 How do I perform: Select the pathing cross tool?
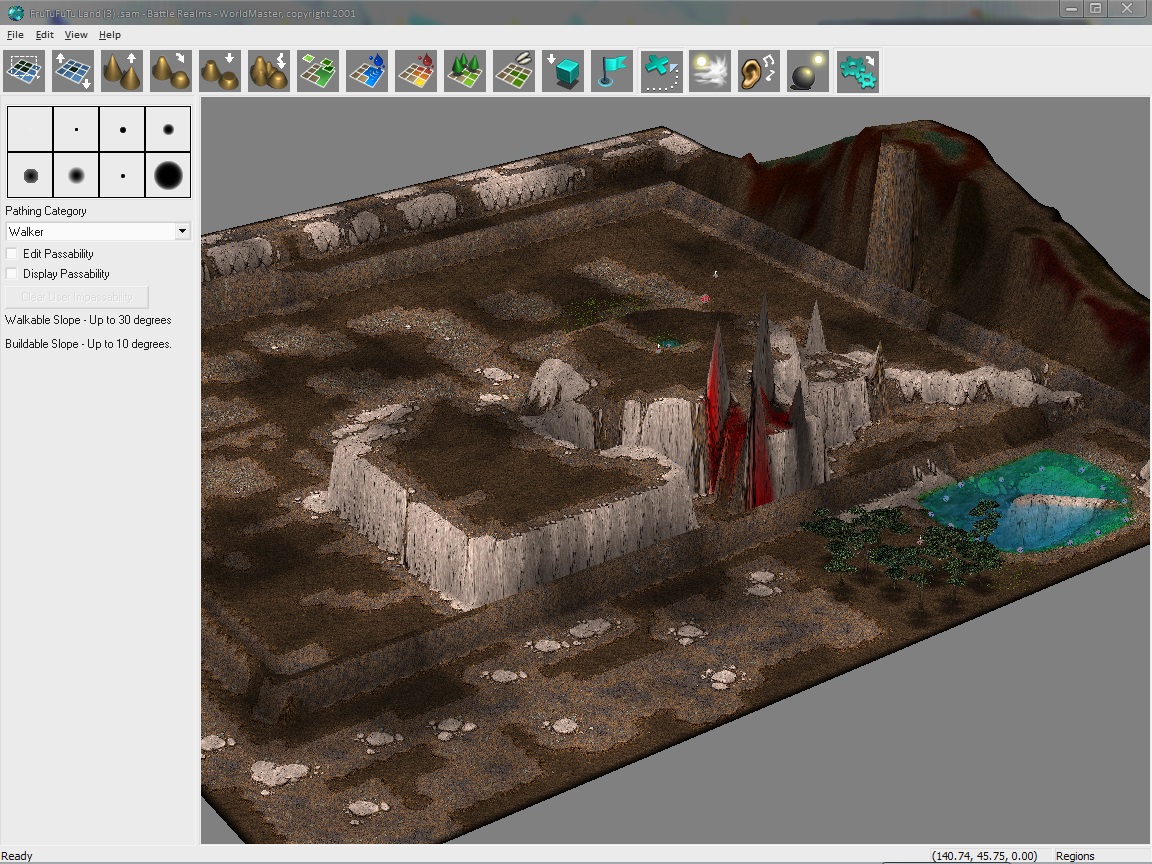661,71
